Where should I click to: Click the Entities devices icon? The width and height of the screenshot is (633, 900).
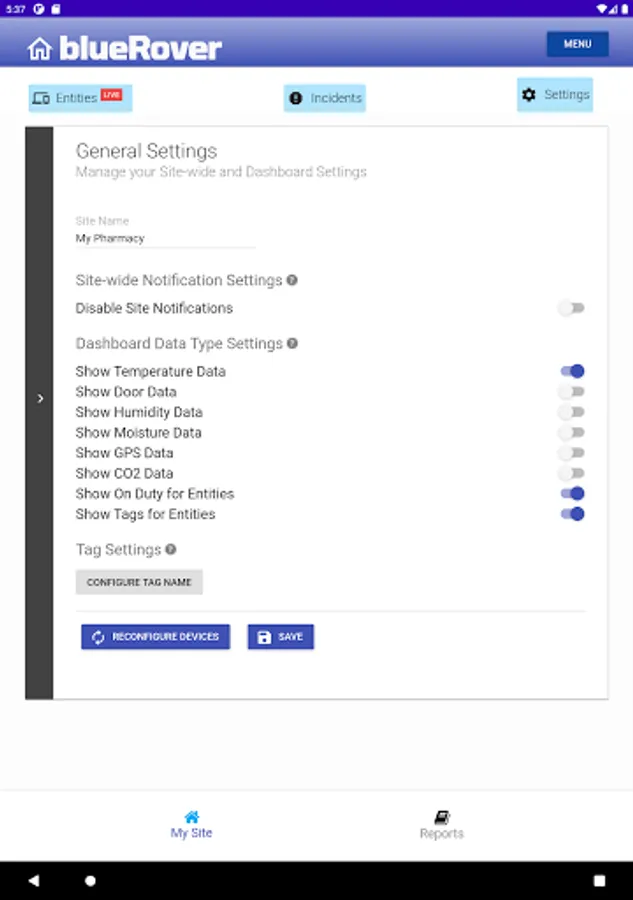(x=41, y=98)
